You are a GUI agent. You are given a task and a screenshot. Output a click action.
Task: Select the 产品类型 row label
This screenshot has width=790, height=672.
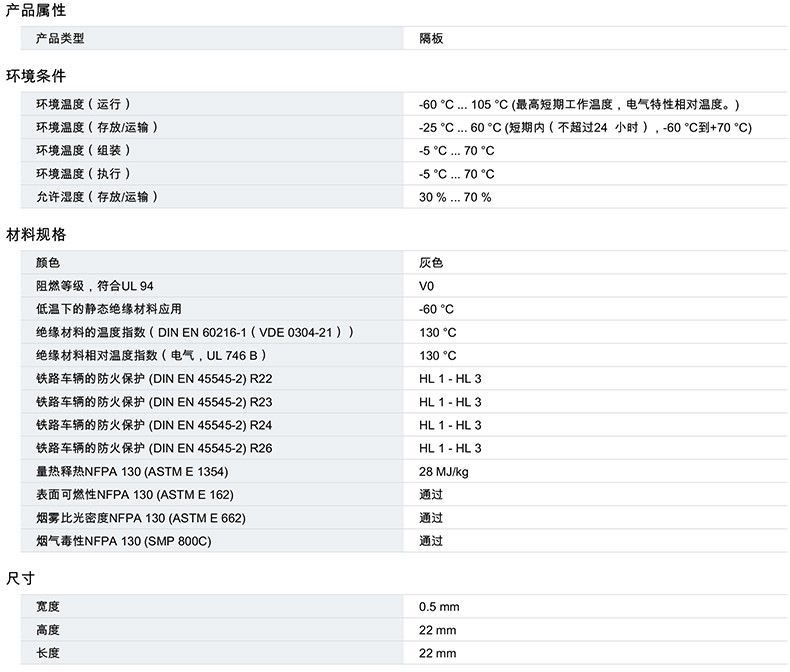pos(60,38)
